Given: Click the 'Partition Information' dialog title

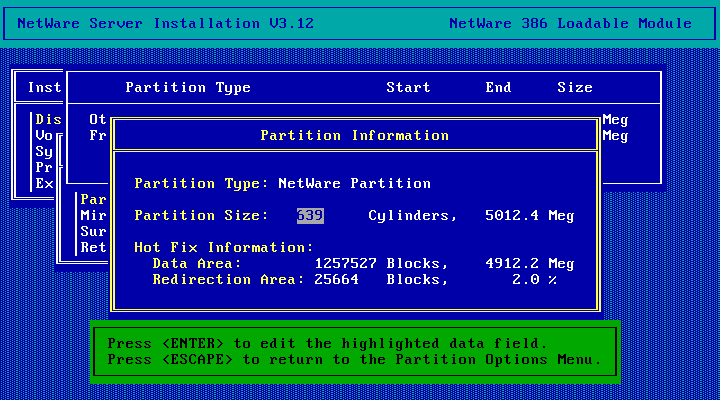Looking at the screenshot, I should pyautogui.click(x=354, y=135).
